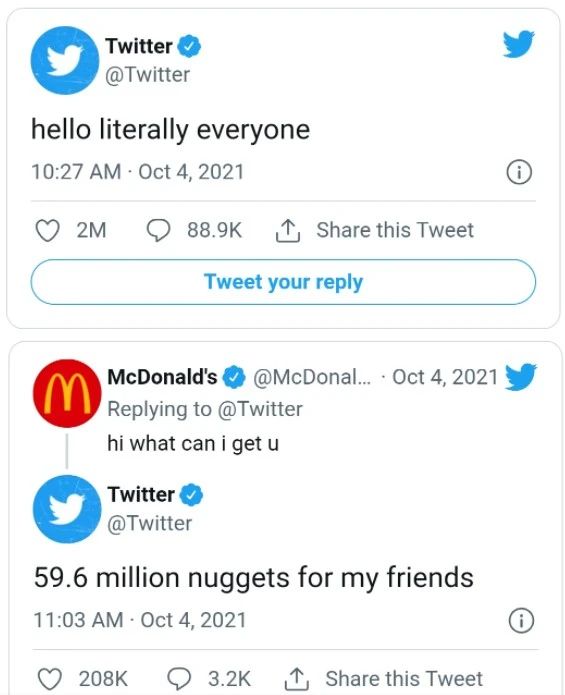Open the McDonald's account name link

click(x=162, y=377)
